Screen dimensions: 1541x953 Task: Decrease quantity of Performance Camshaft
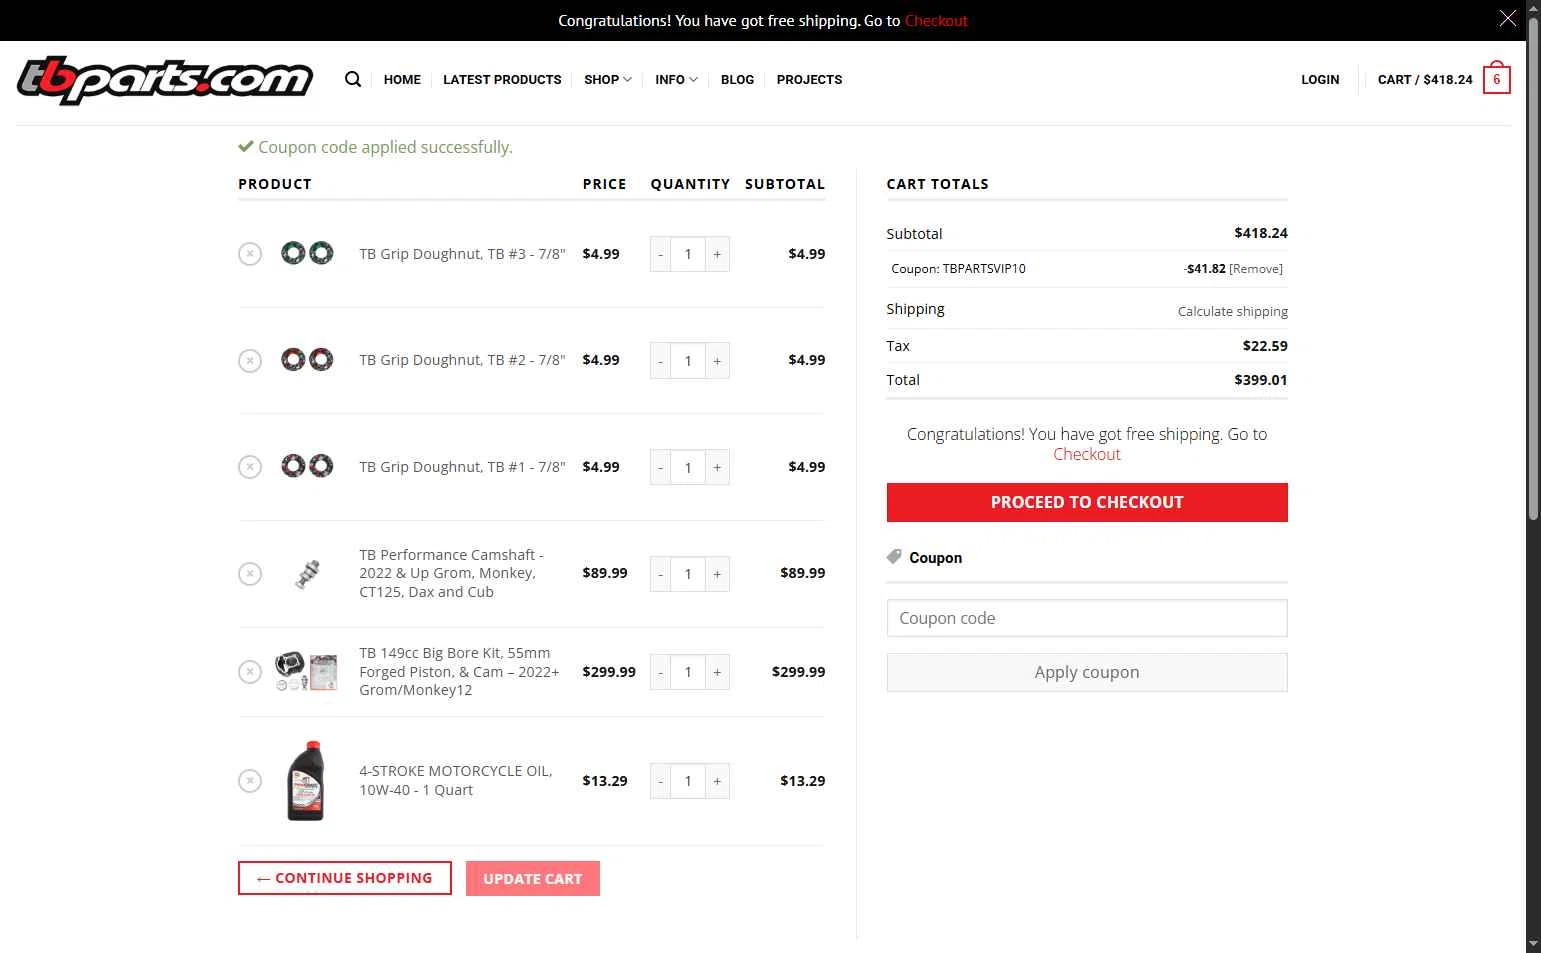tap(660, 574)
